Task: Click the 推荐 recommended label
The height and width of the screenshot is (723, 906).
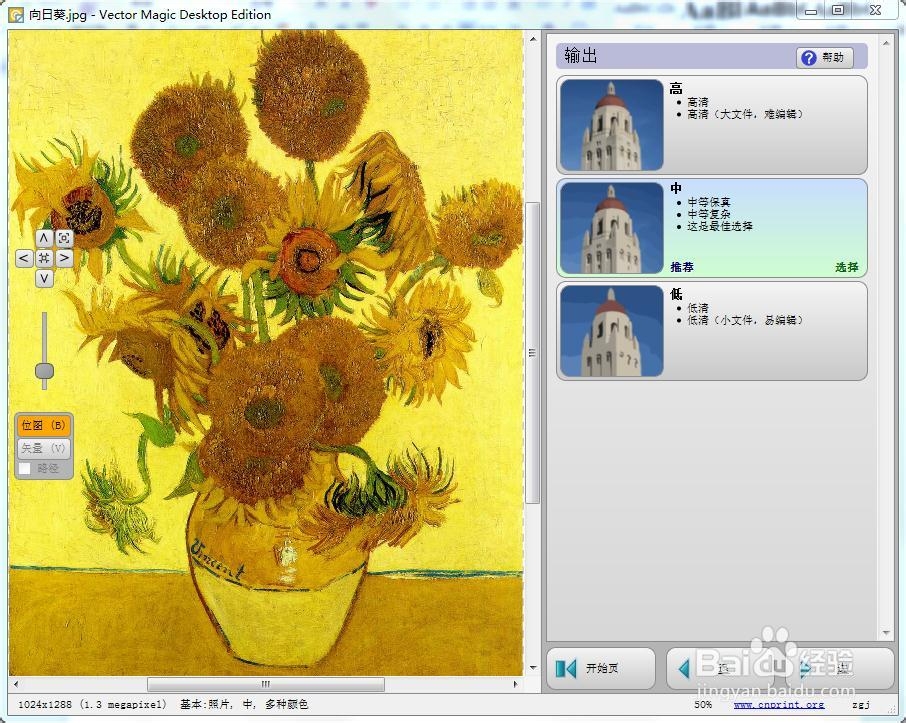Action: click(x=682, y=267)
